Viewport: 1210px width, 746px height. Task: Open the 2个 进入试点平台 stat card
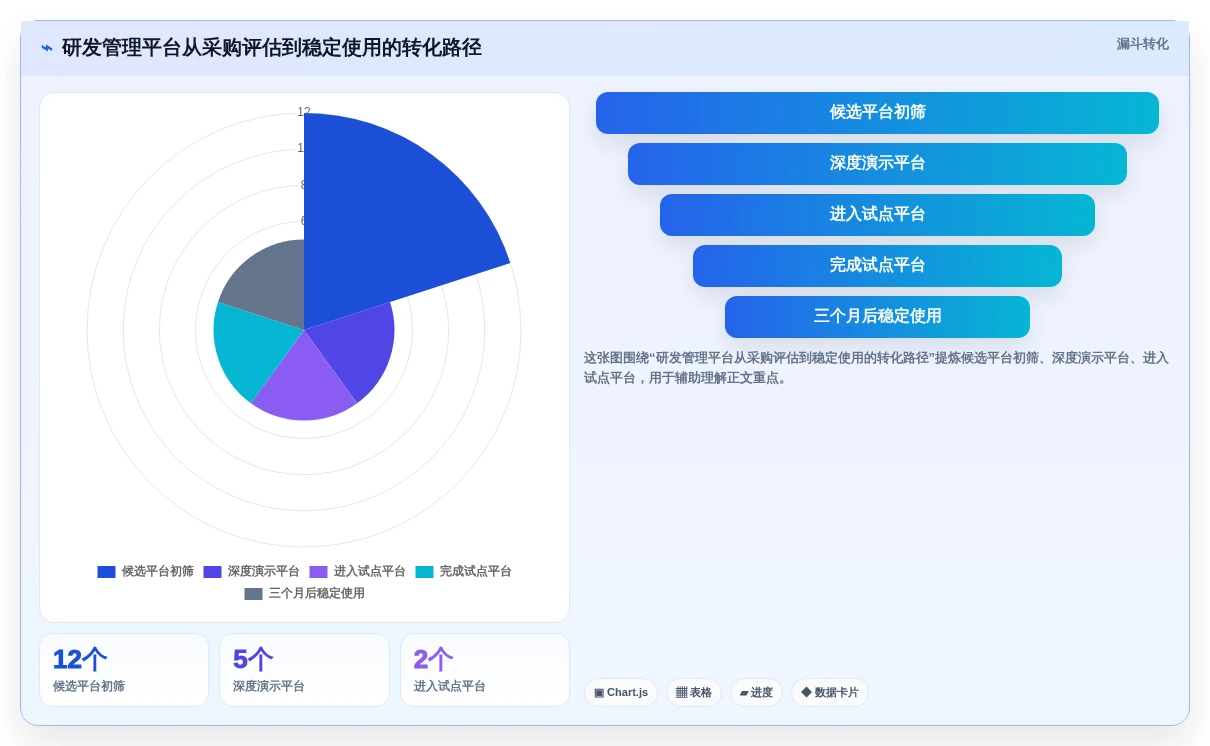(485, 670)
